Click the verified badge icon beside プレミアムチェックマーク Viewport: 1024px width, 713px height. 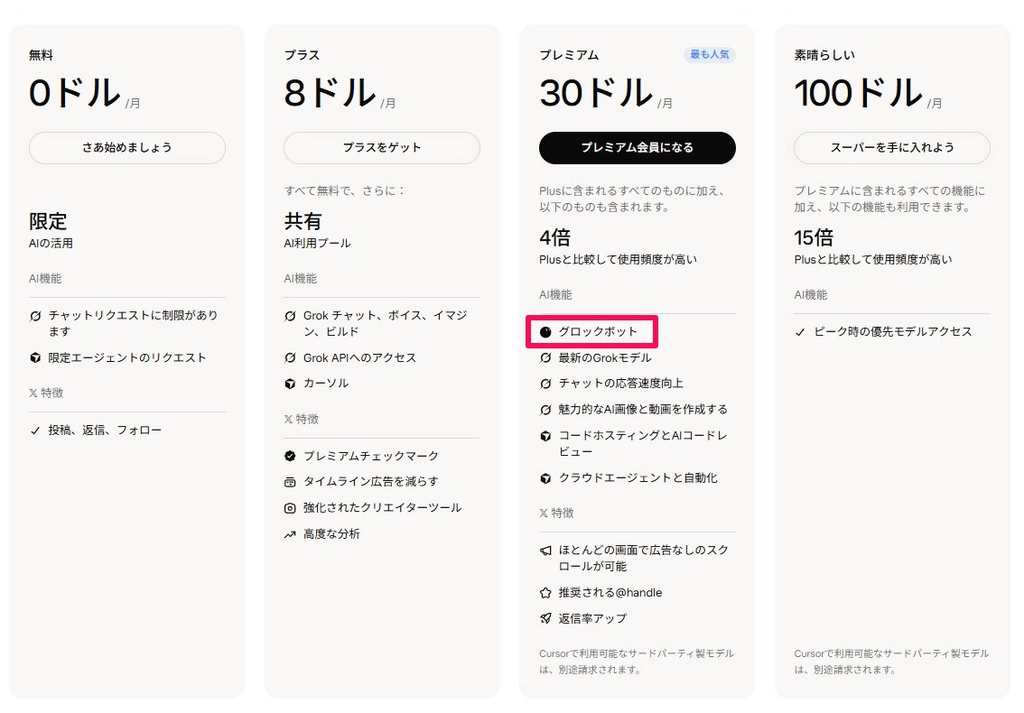coord(290,456)
